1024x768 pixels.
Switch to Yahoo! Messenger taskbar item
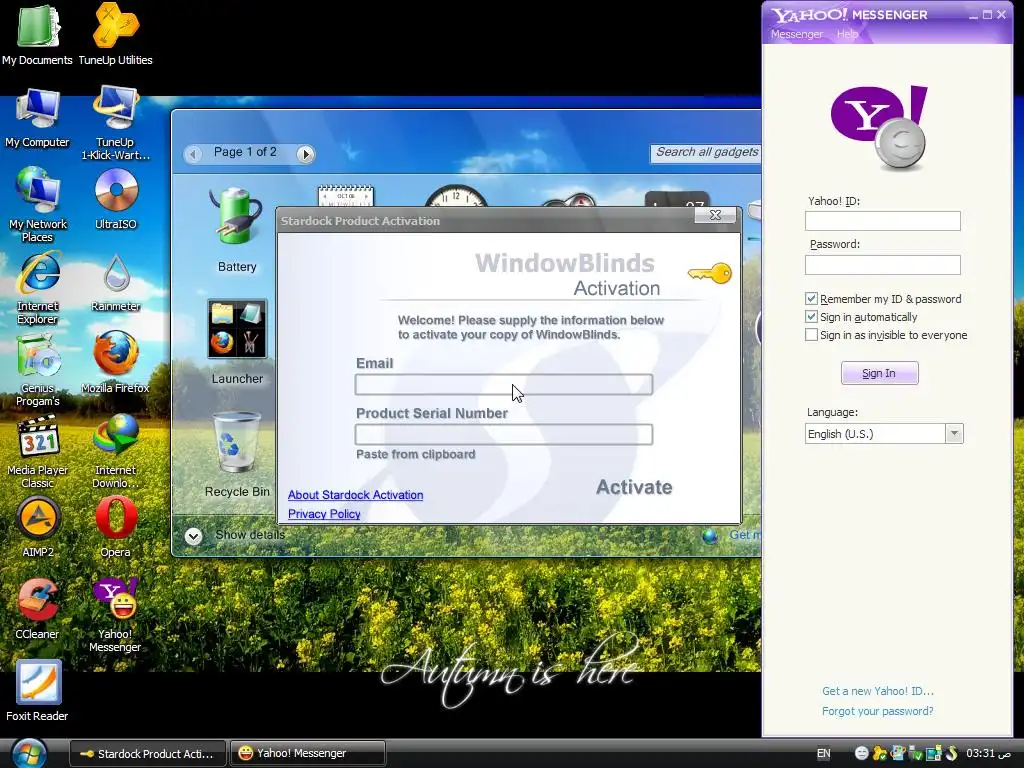[308, 754]
